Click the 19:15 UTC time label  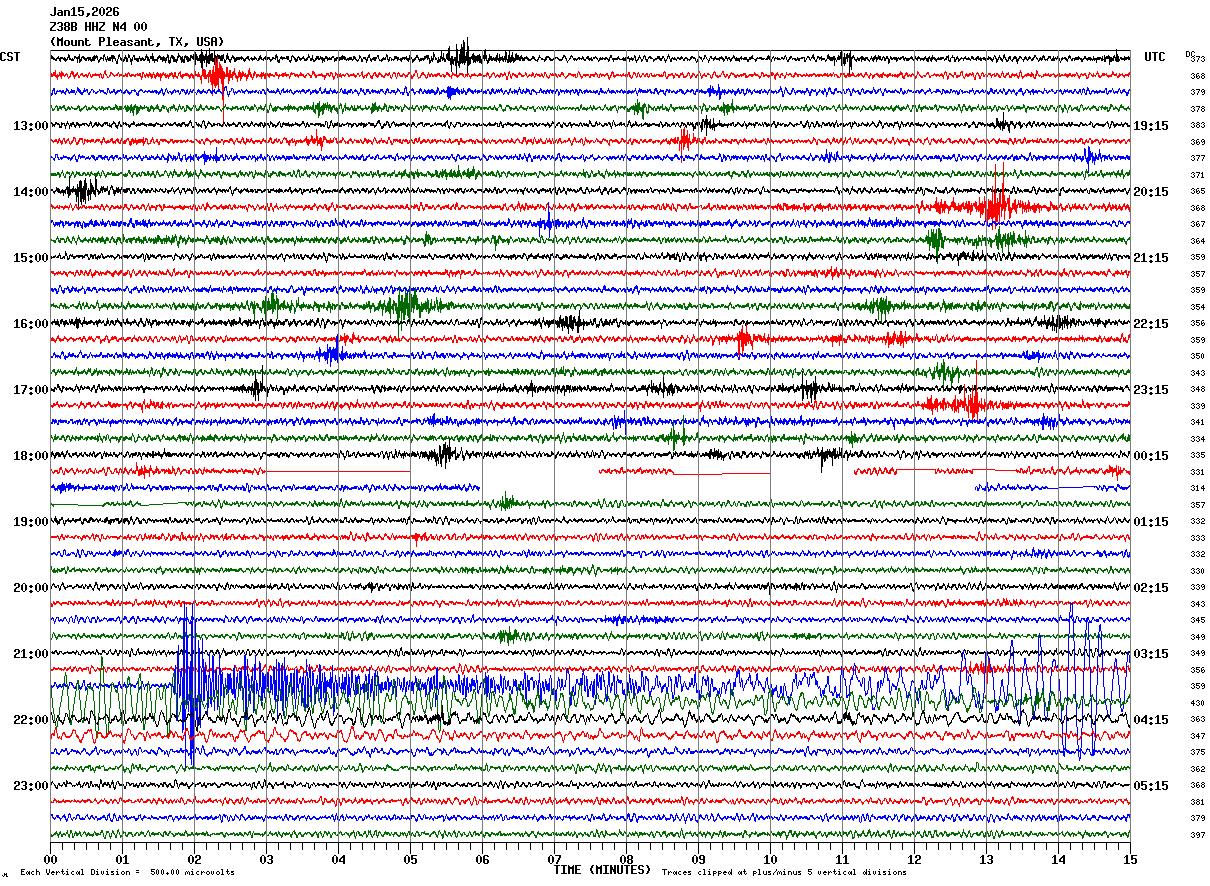1151,126
